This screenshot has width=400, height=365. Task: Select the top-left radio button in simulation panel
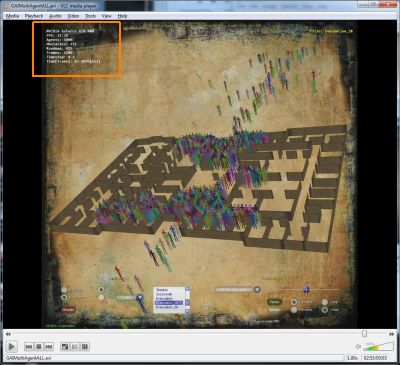[x=64, y=290]
